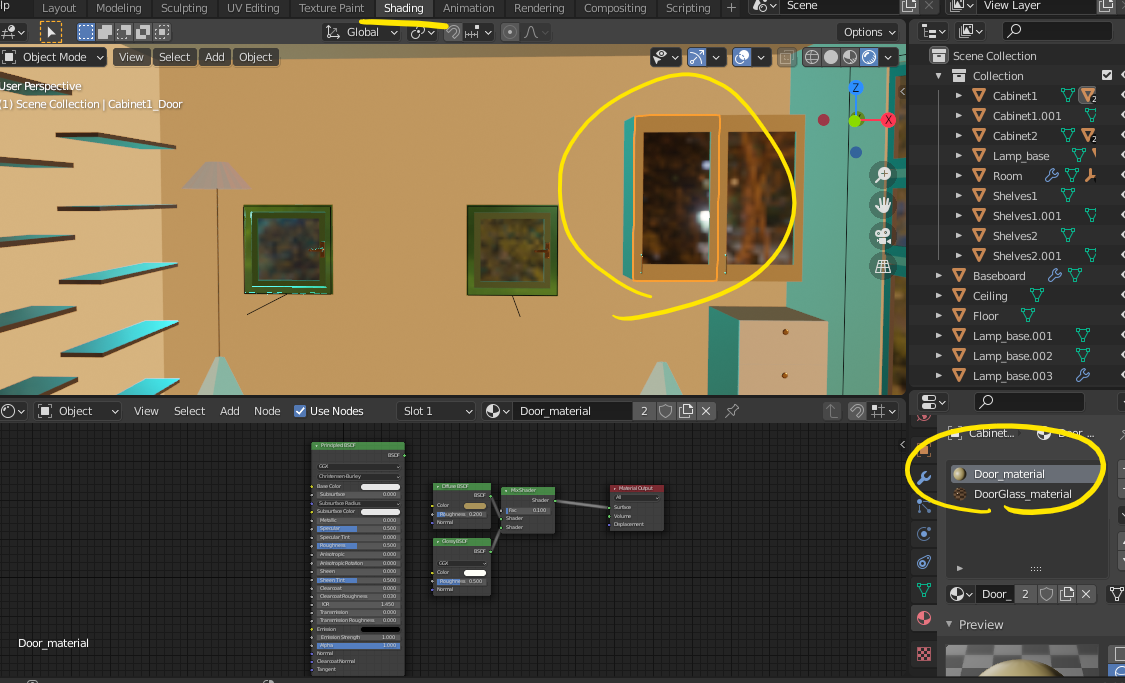Image resolution: width=1125 pixels, height=683 pixels.
Task: Pin the node tree with pin icon
Action: pos(732,411)
